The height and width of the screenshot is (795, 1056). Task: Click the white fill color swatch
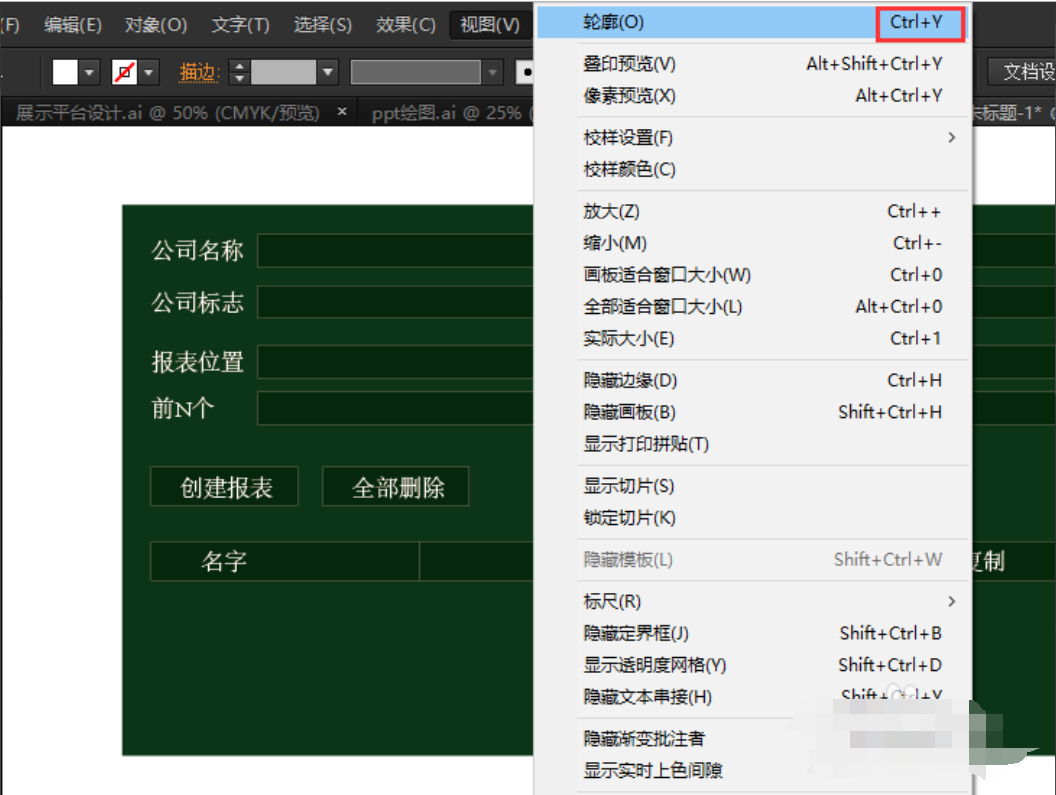click(65, 71)
